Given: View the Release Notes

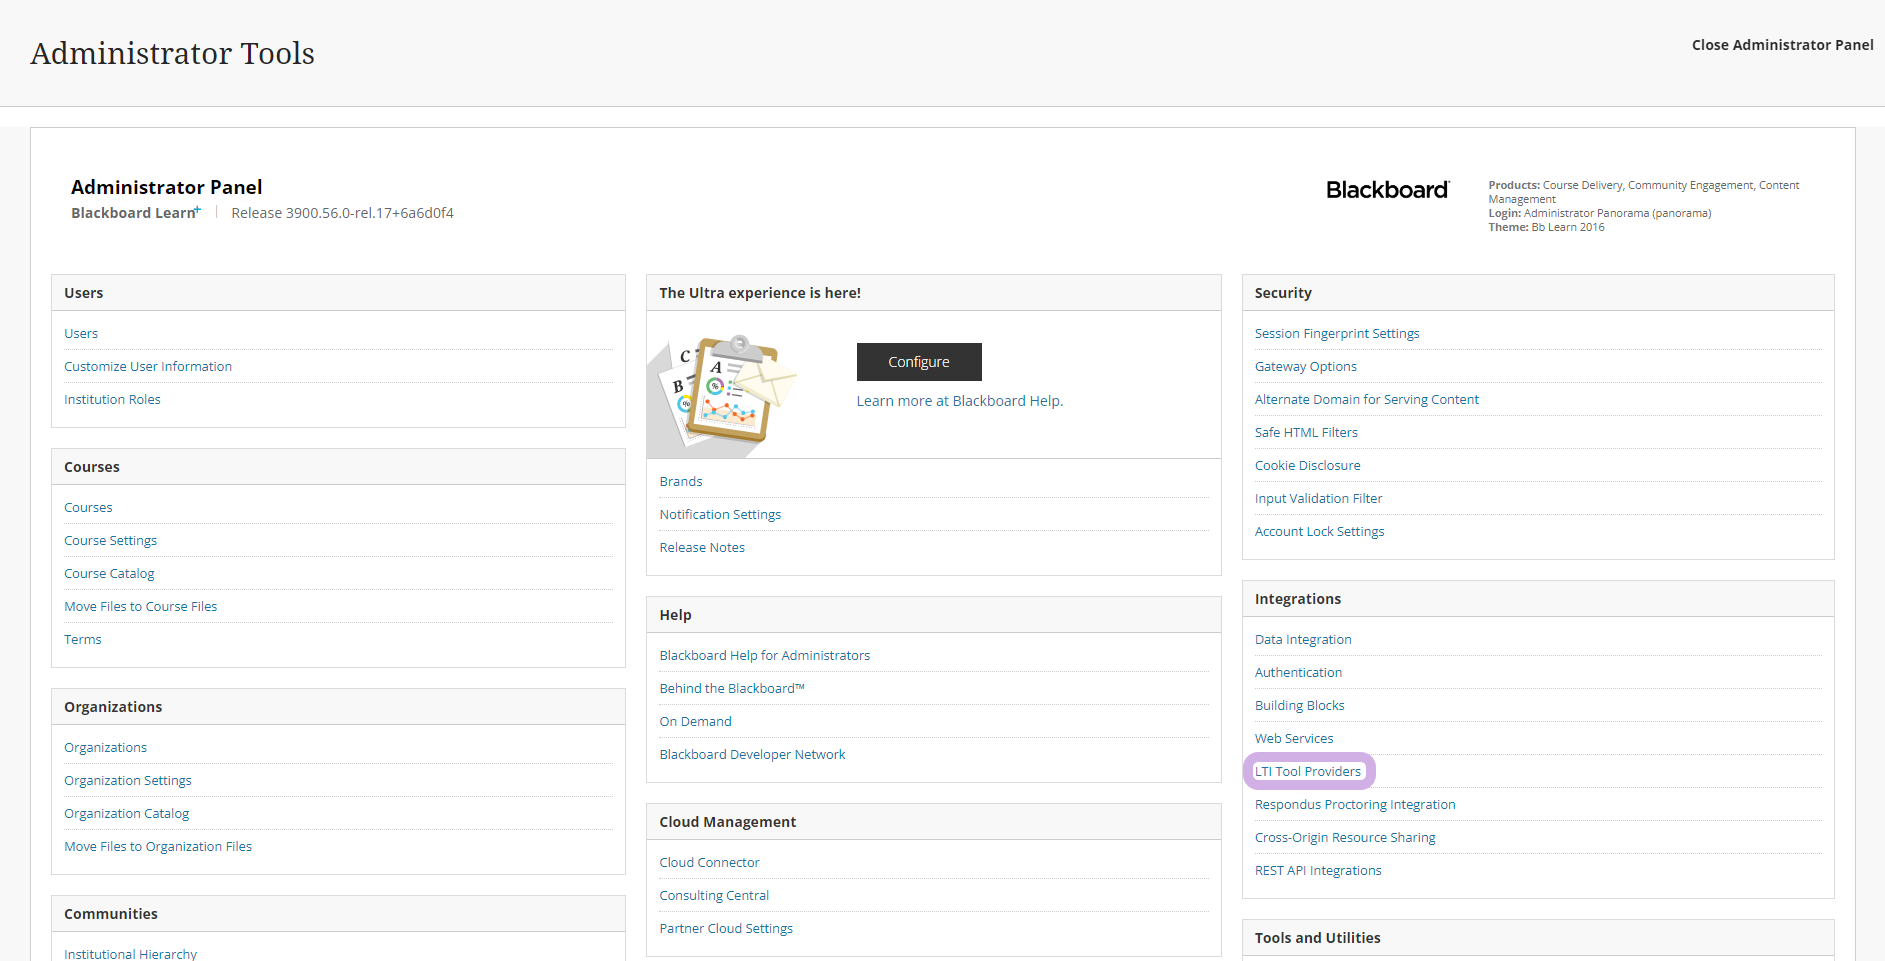Looking at the screenshot, I should pos(702,548).
